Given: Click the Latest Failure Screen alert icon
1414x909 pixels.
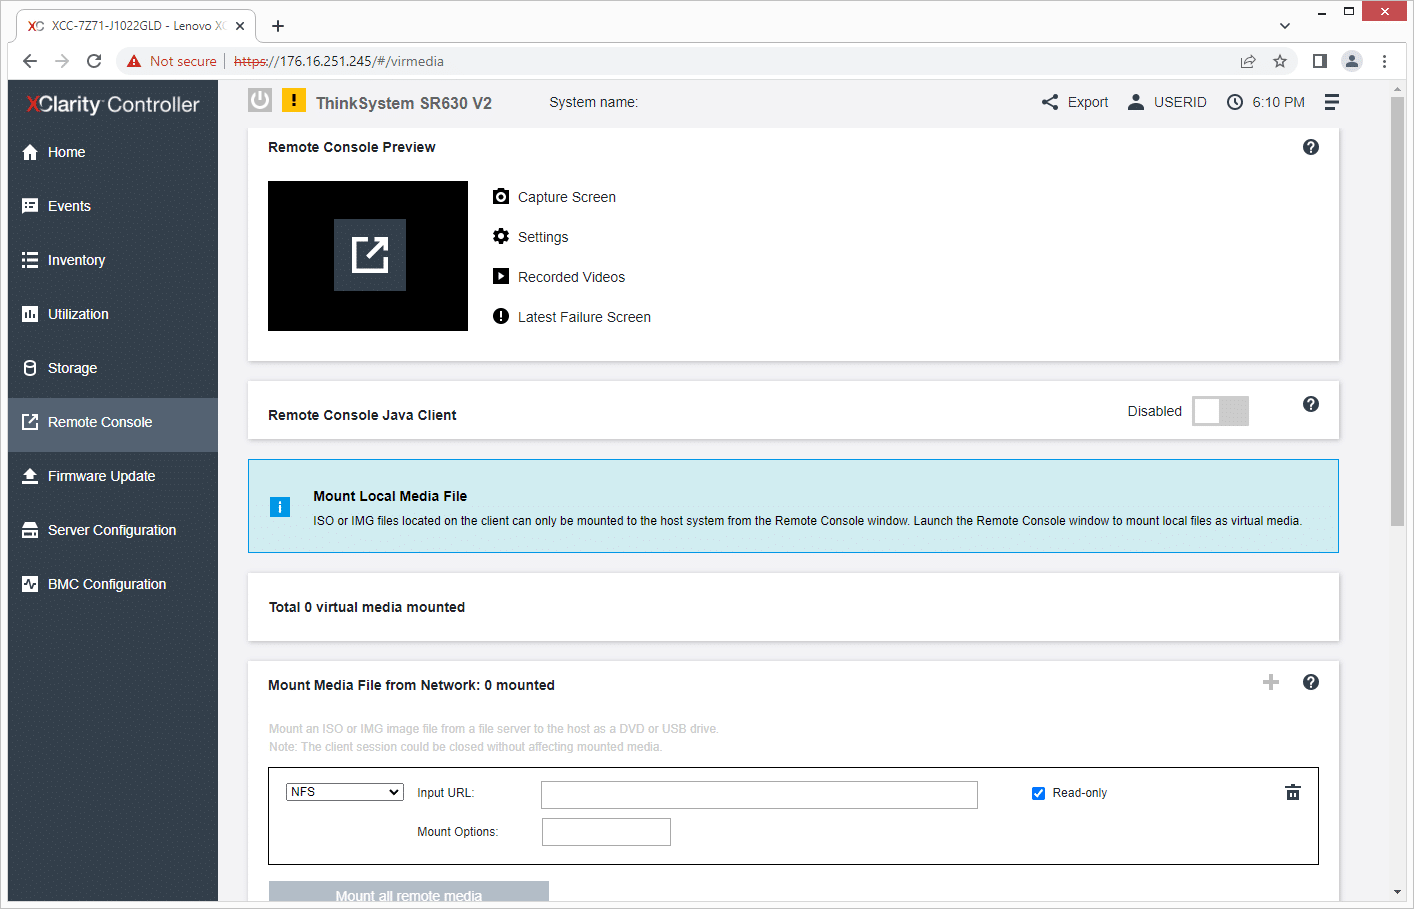Looking at the screenshot, I should coord(501,316).
